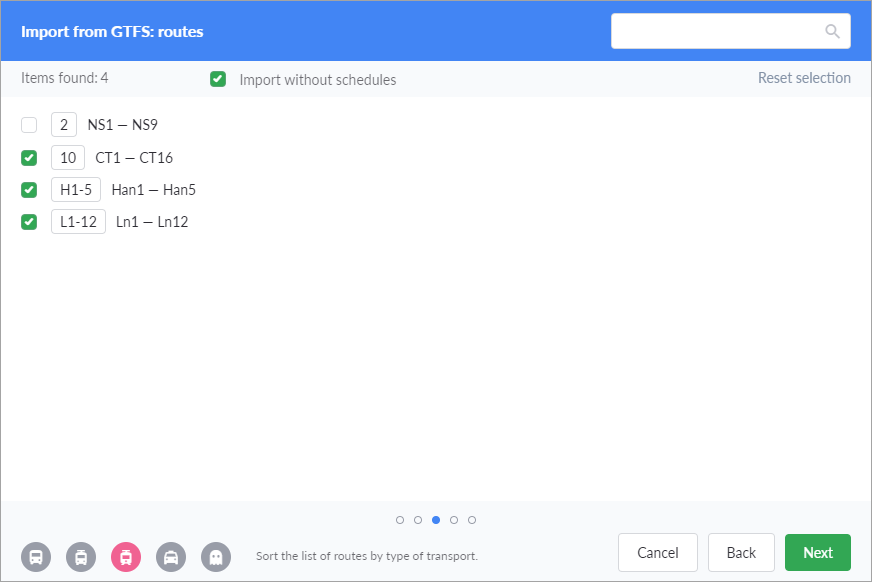Screen dimensions: 872x582
Task: Click into the search routes field
Action: pos(716,31)
